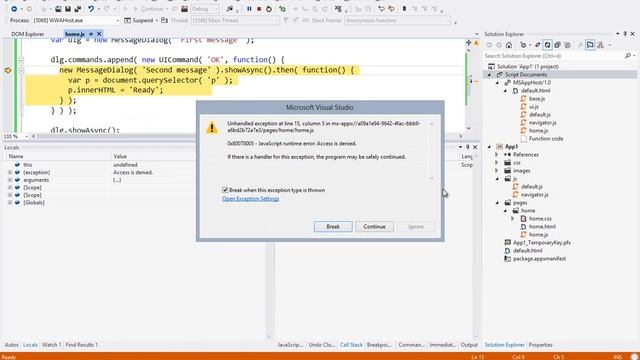Pin the home.js tab
This screenshot has height=360, width=640.
[x=91, y=34]
